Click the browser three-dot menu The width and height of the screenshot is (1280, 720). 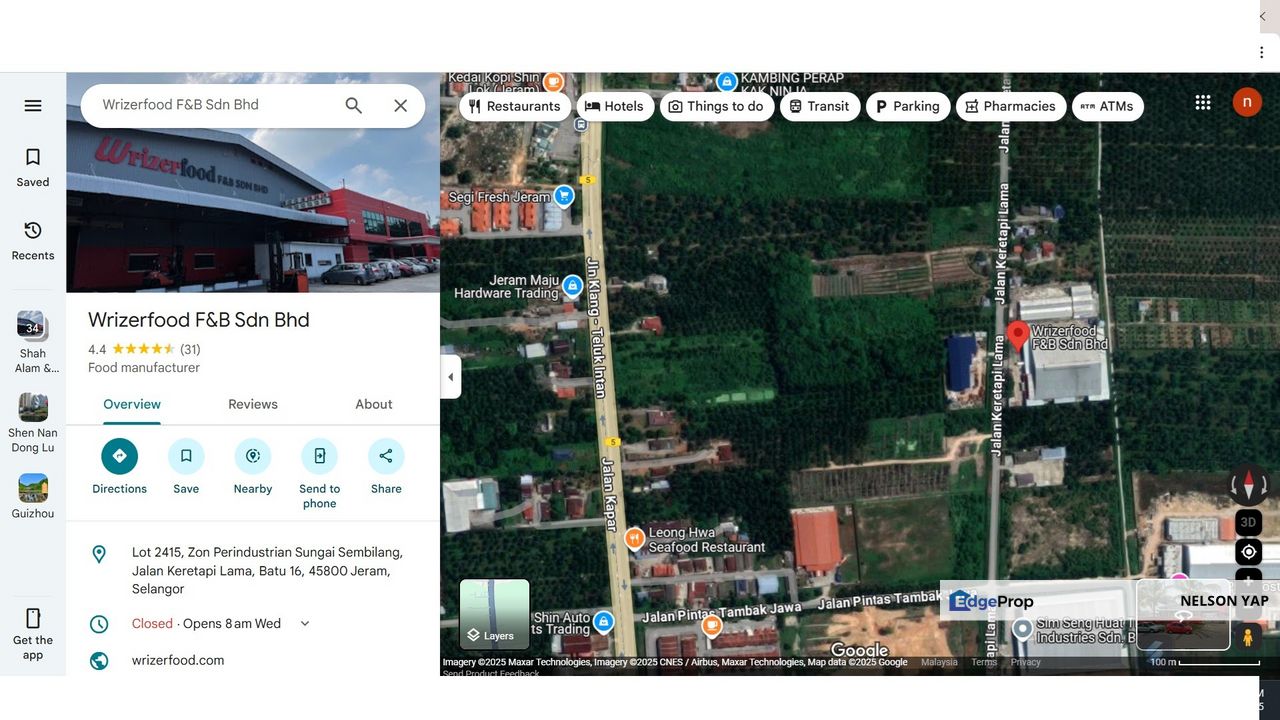[x=1262, y=51]
